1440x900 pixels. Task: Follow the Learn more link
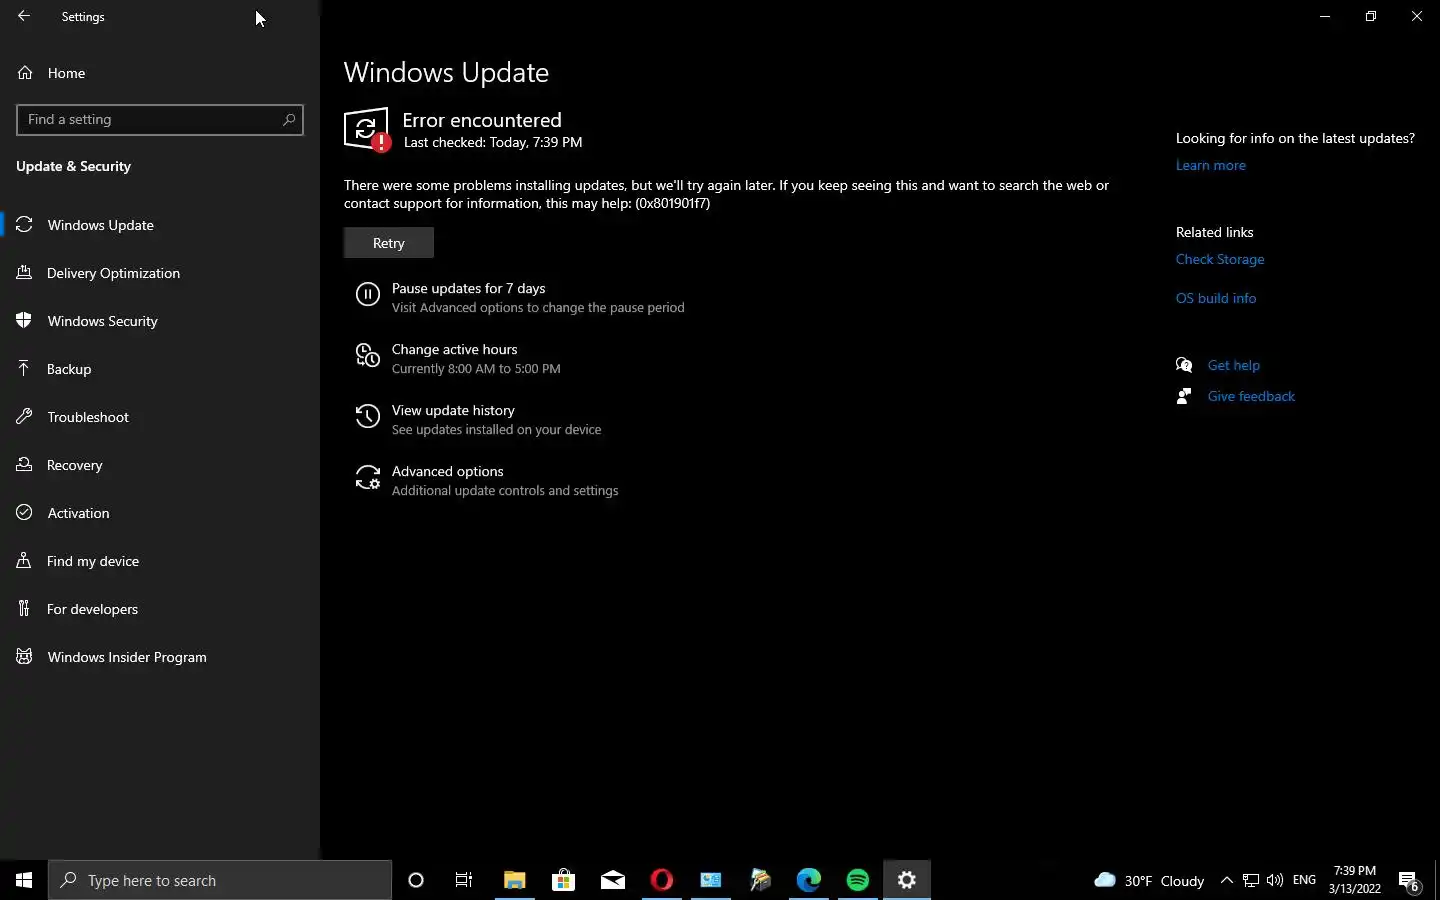(1210, 165)
